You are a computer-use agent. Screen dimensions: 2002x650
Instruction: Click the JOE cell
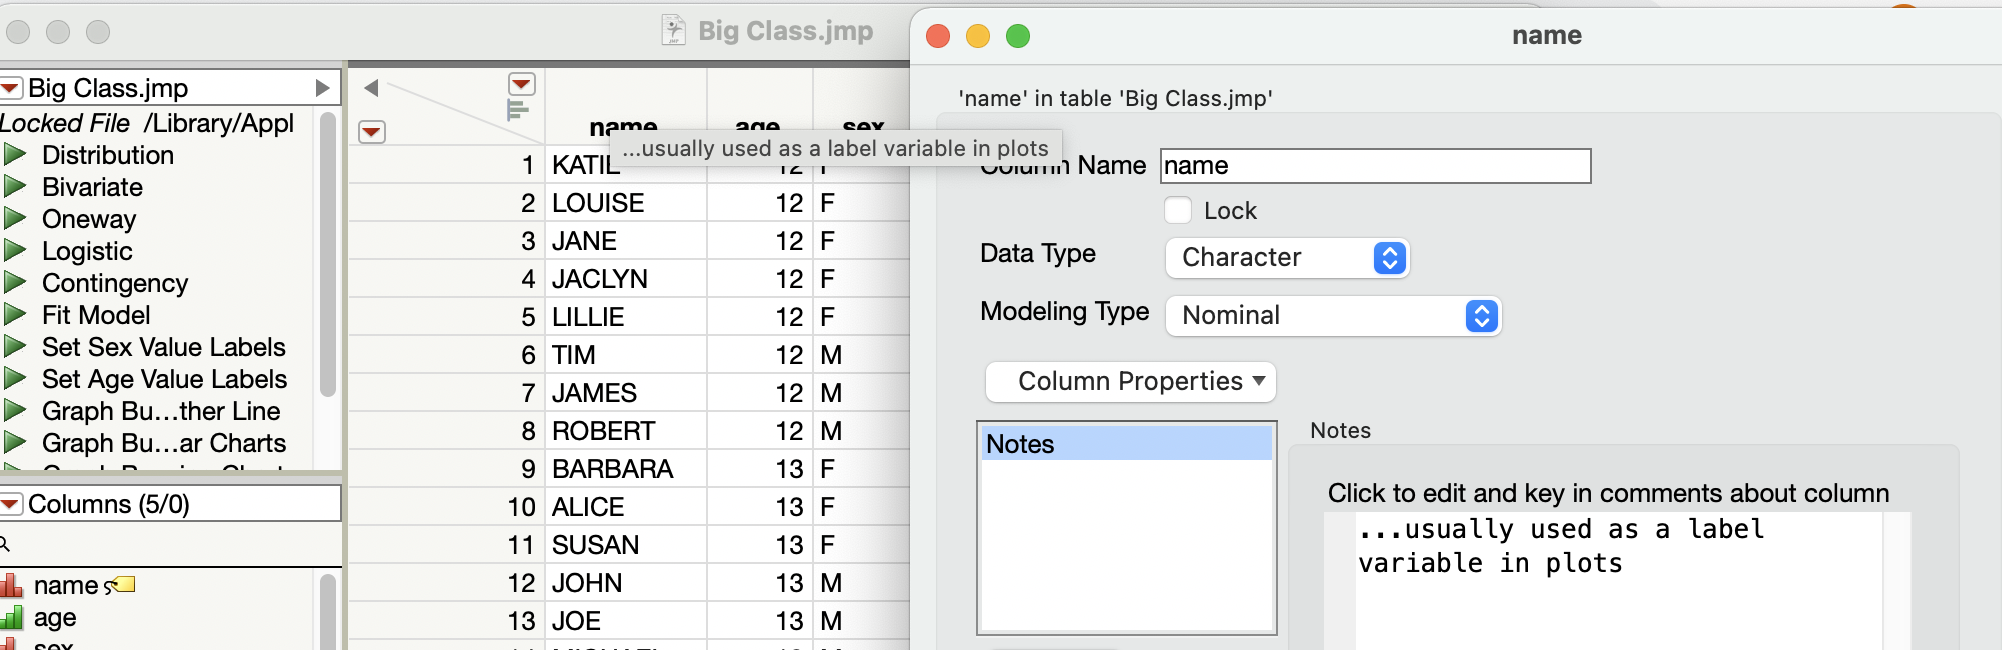(626, 621)
